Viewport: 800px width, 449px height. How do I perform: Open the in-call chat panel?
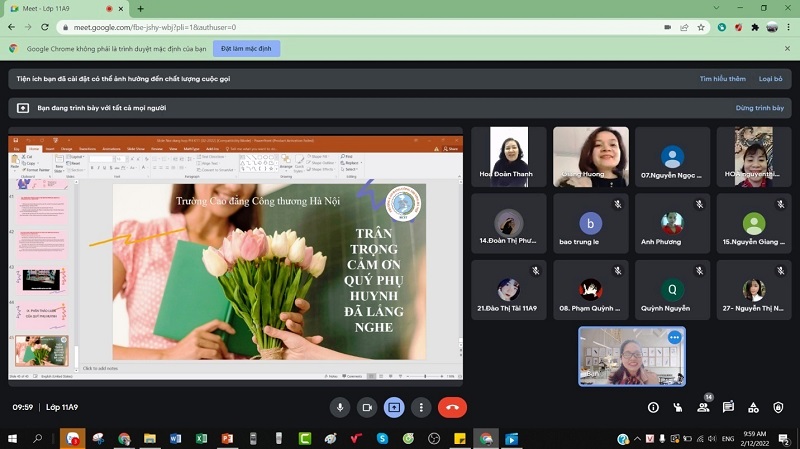[x=728, y=407]
